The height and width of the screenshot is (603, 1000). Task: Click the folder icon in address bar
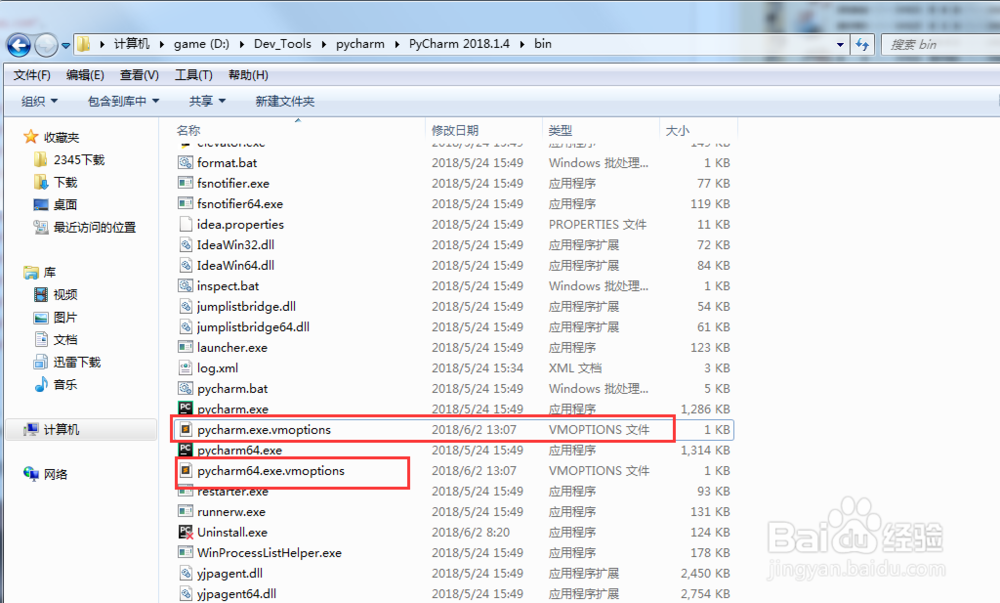[84, 44]
